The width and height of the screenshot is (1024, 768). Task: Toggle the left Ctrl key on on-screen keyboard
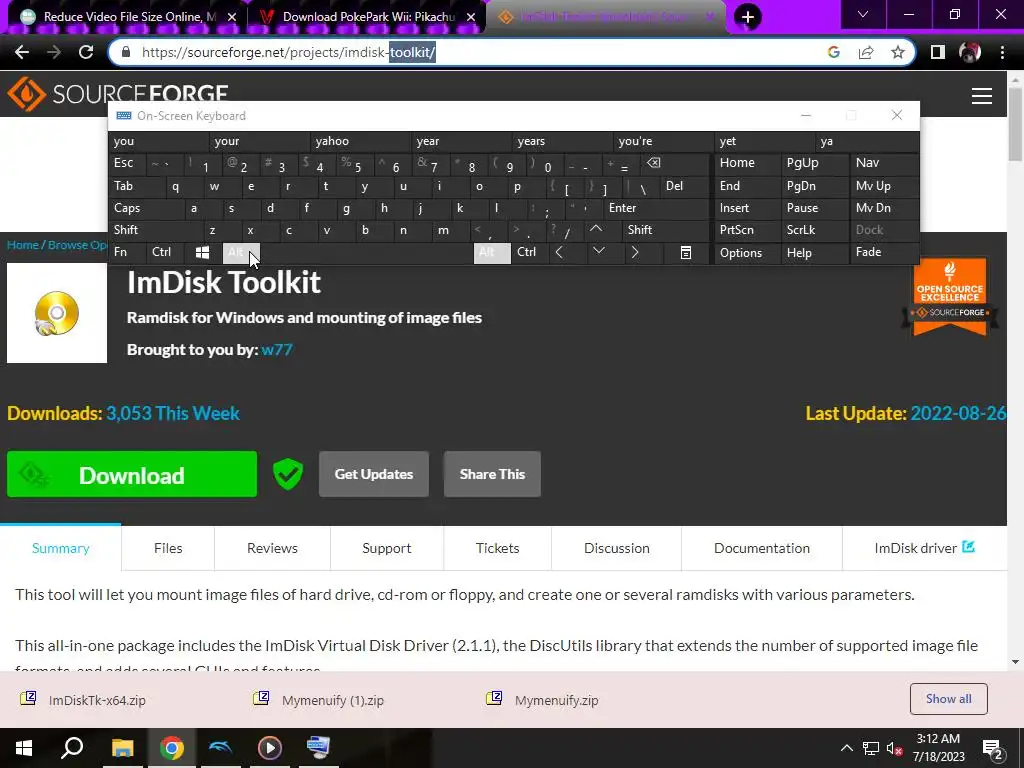(x=166, y=252)
